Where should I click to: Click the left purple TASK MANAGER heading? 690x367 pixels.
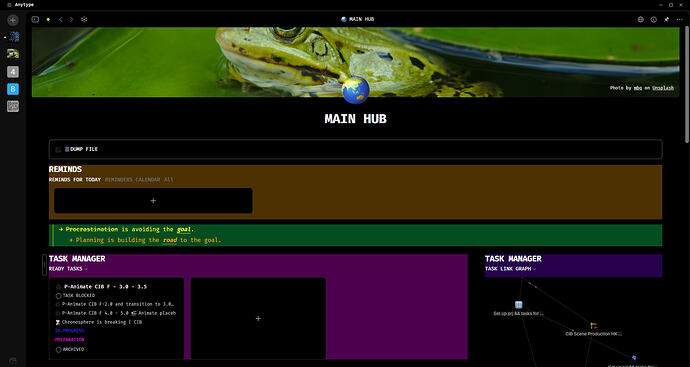(x=77, y=259)
